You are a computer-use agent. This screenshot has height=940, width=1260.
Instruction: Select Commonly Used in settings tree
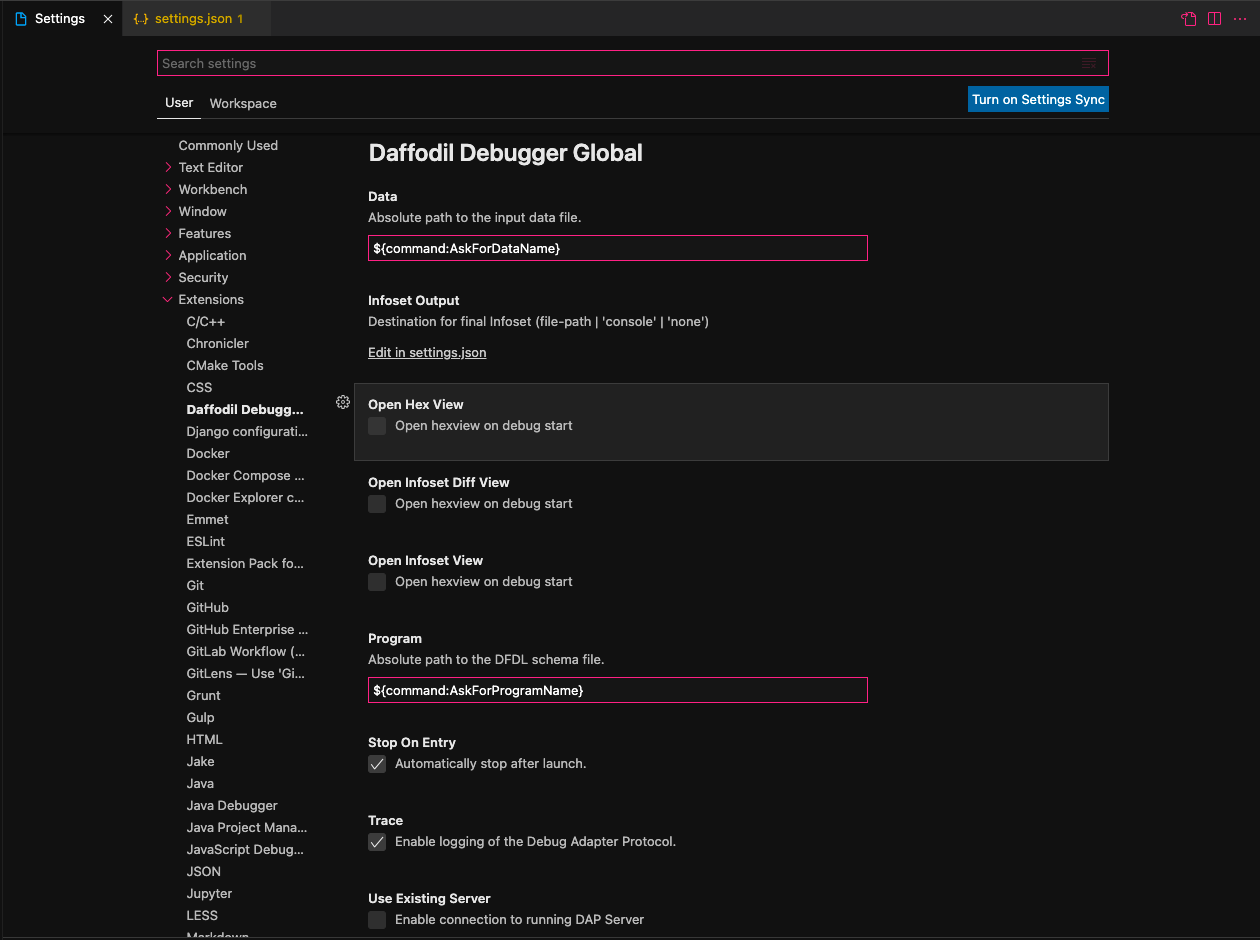(x=228, y=145)
